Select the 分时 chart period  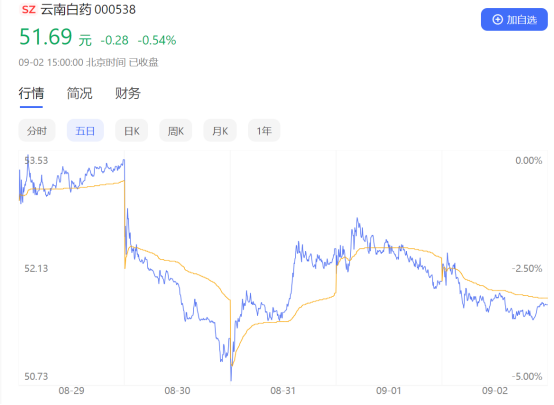37,131
